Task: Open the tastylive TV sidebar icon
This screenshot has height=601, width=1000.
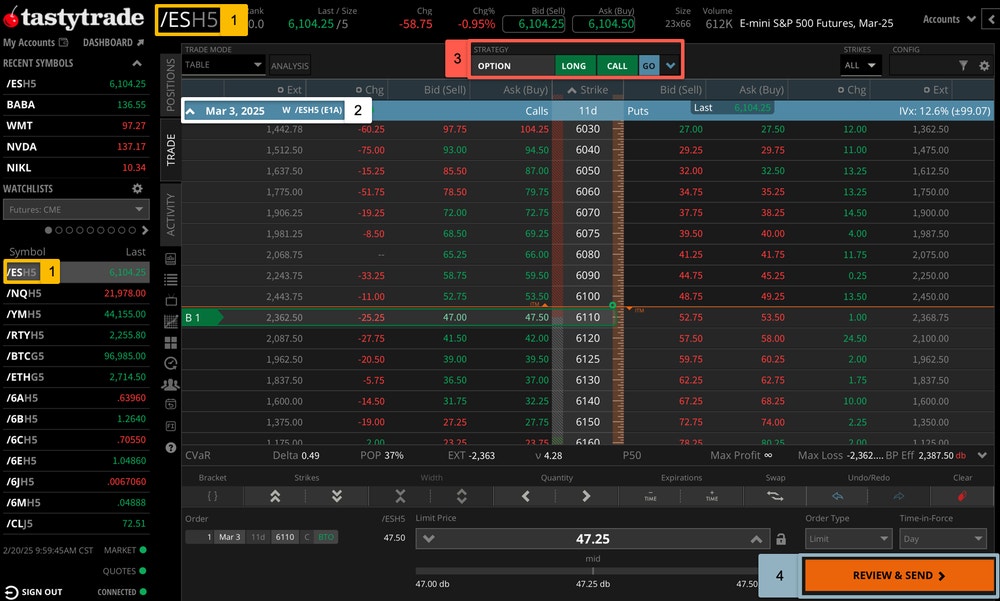Action: (x=170, y=300)
